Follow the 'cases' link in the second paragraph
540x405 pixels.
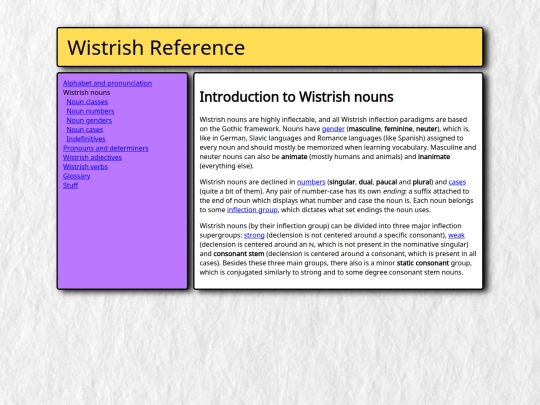[x=457, y=182]
